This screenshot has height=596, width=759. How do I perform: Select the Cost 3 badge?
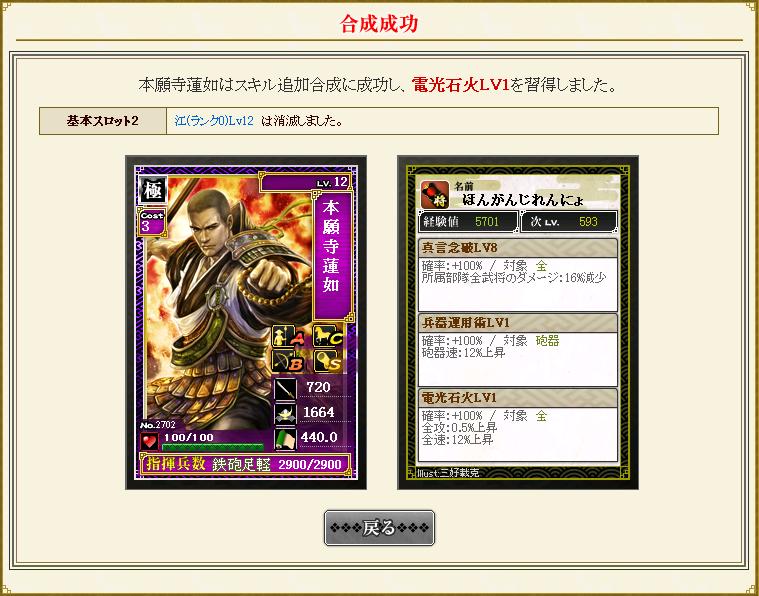pyautogui.click(x=152, y=222)
